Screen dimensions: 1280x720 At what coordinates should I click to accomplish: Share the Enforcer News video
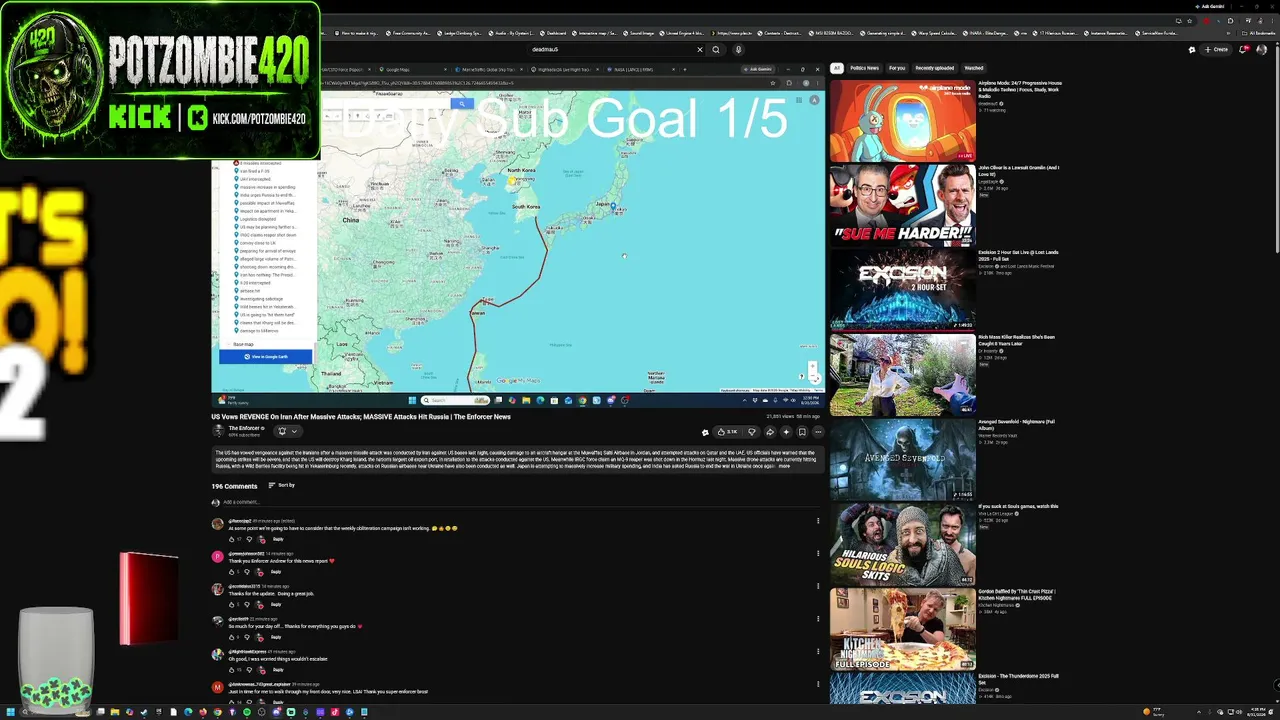(x=769, y=432)
